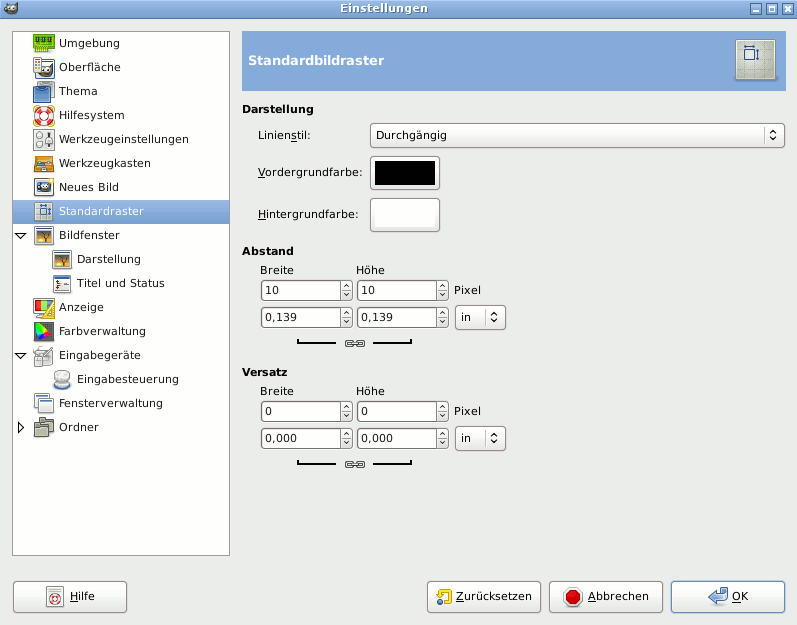Click the Titel und Status icon
797x625 pixels.
tap(62, 284)
